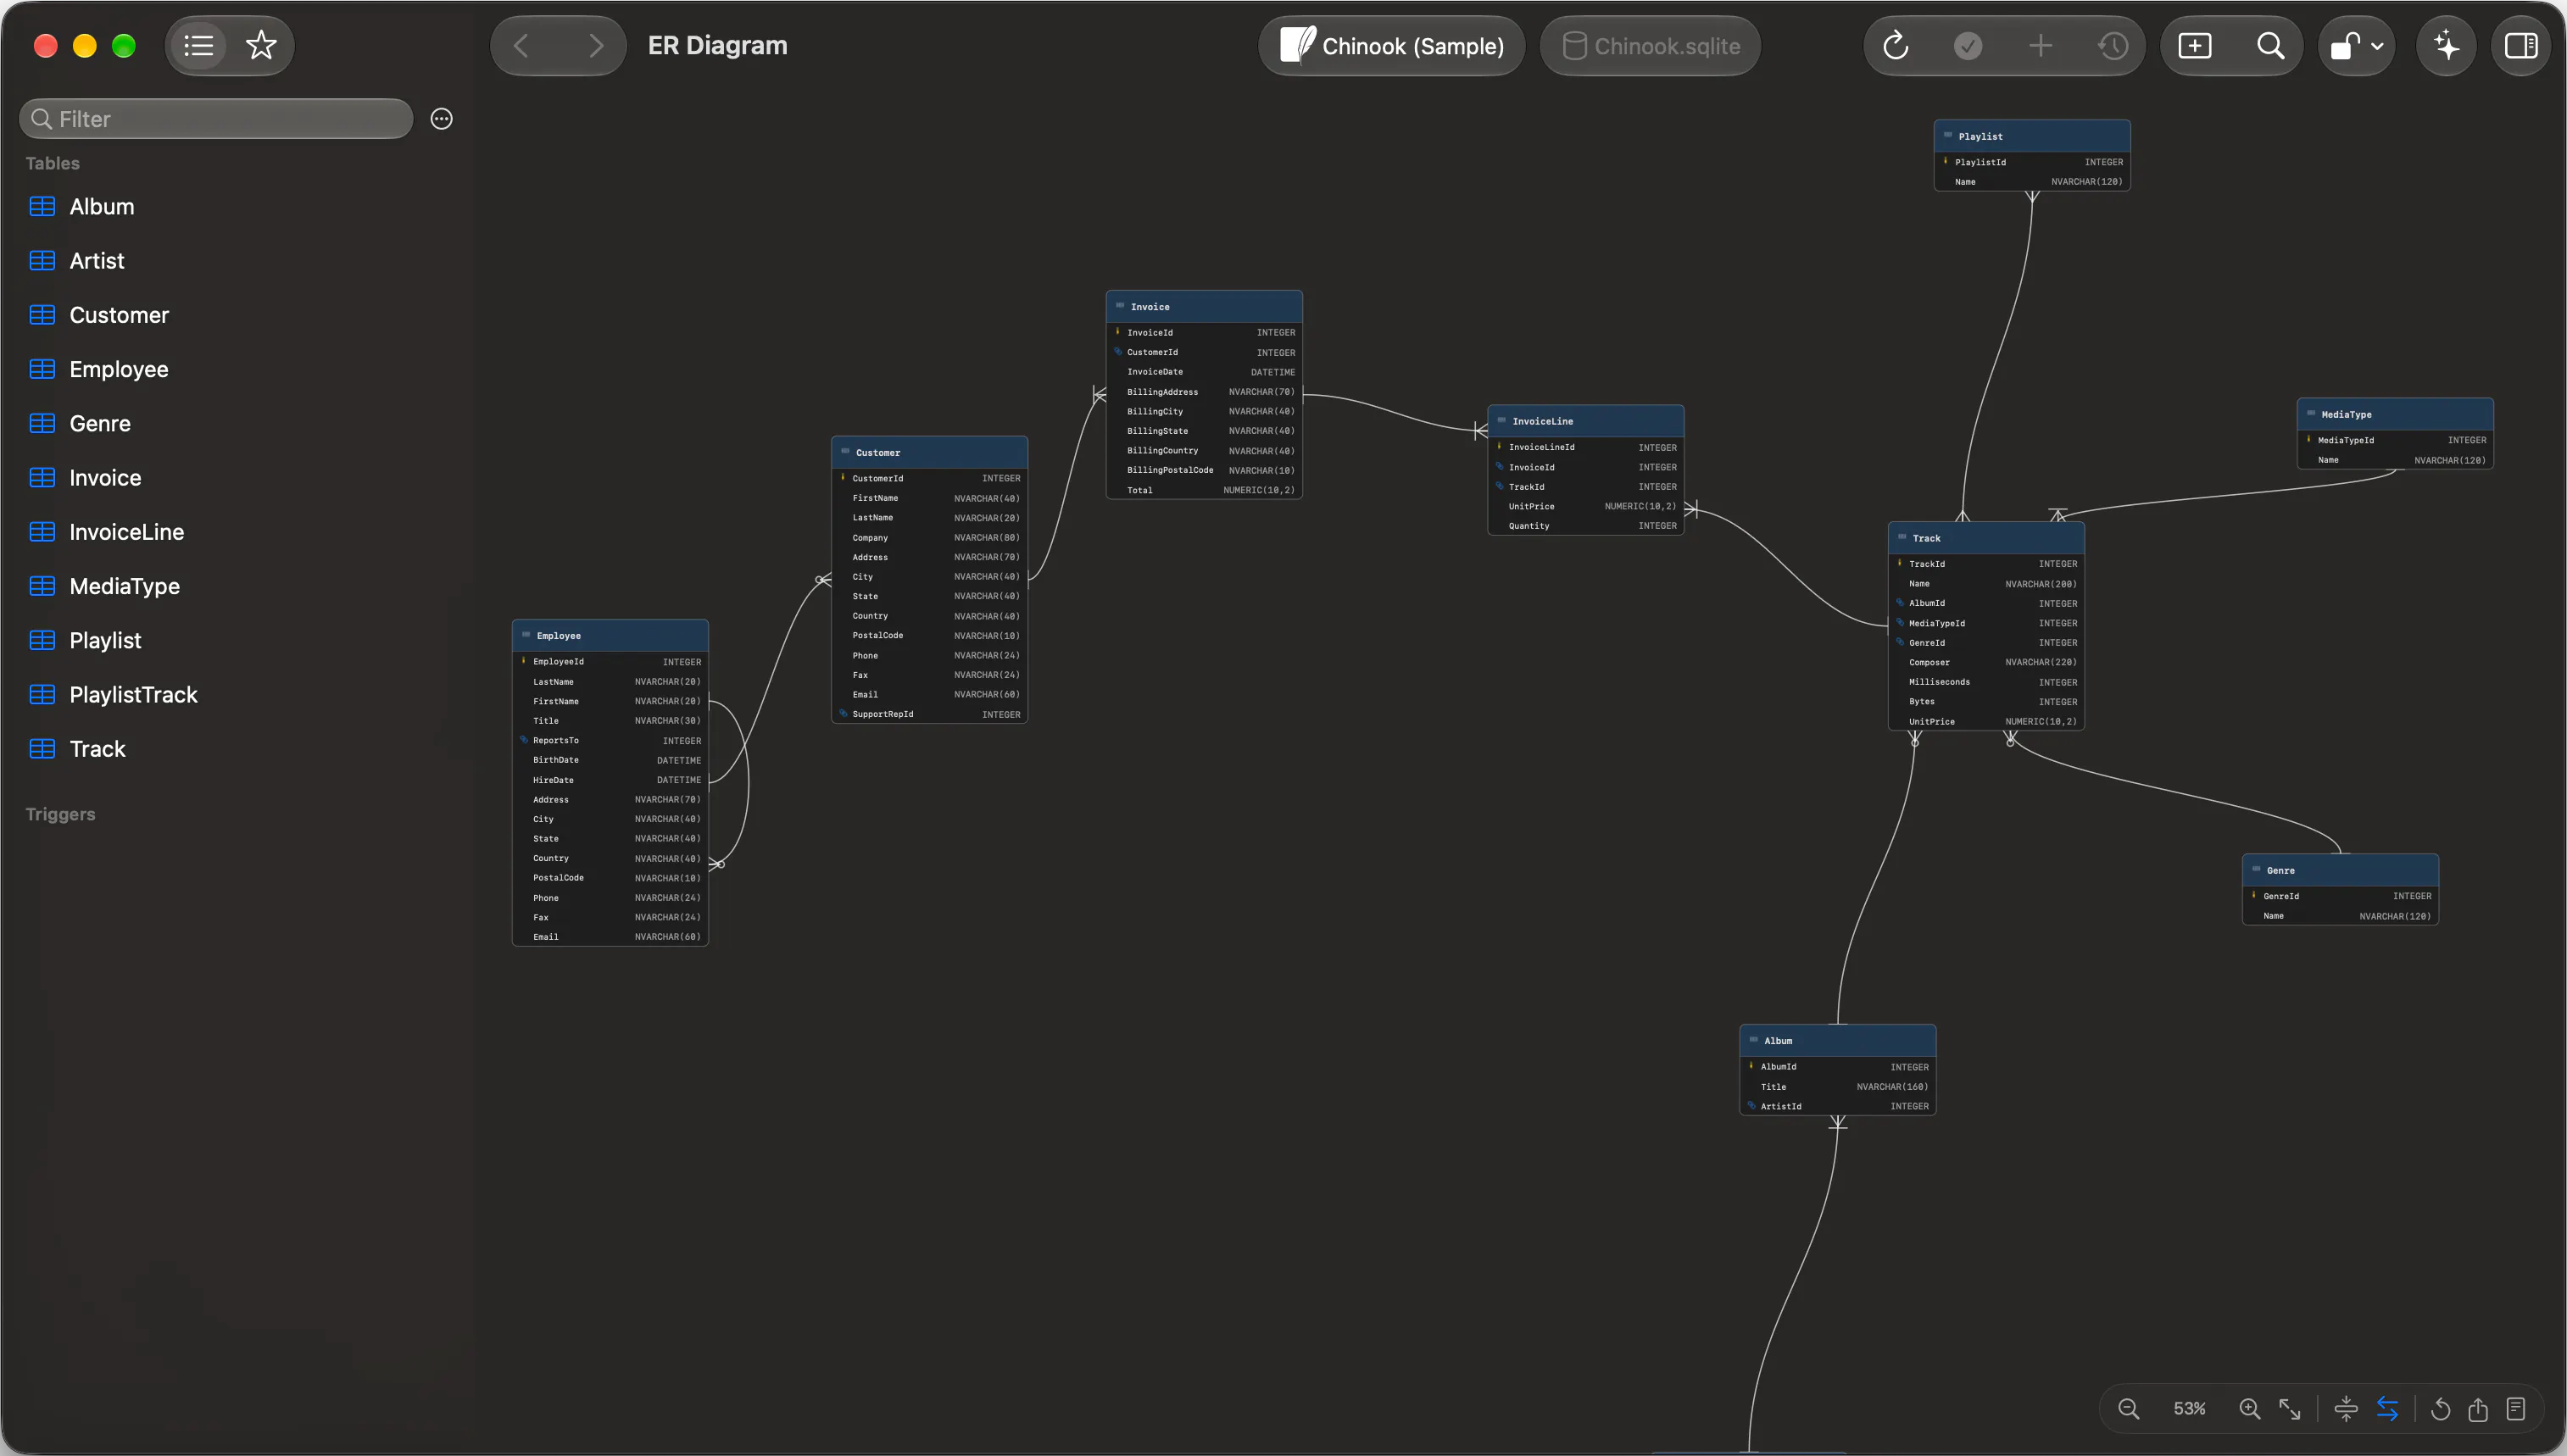Select the InvoiceLine entity header in the diagram
This screenshot has height=1456, width=2567.
click(1585, 421)
